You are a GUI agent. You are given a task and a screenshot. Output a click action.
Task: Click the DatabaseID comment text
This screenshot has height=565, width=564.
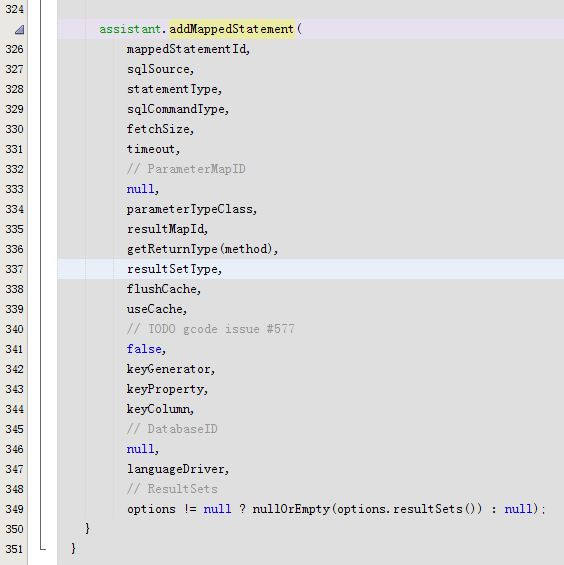click(172, 429)
